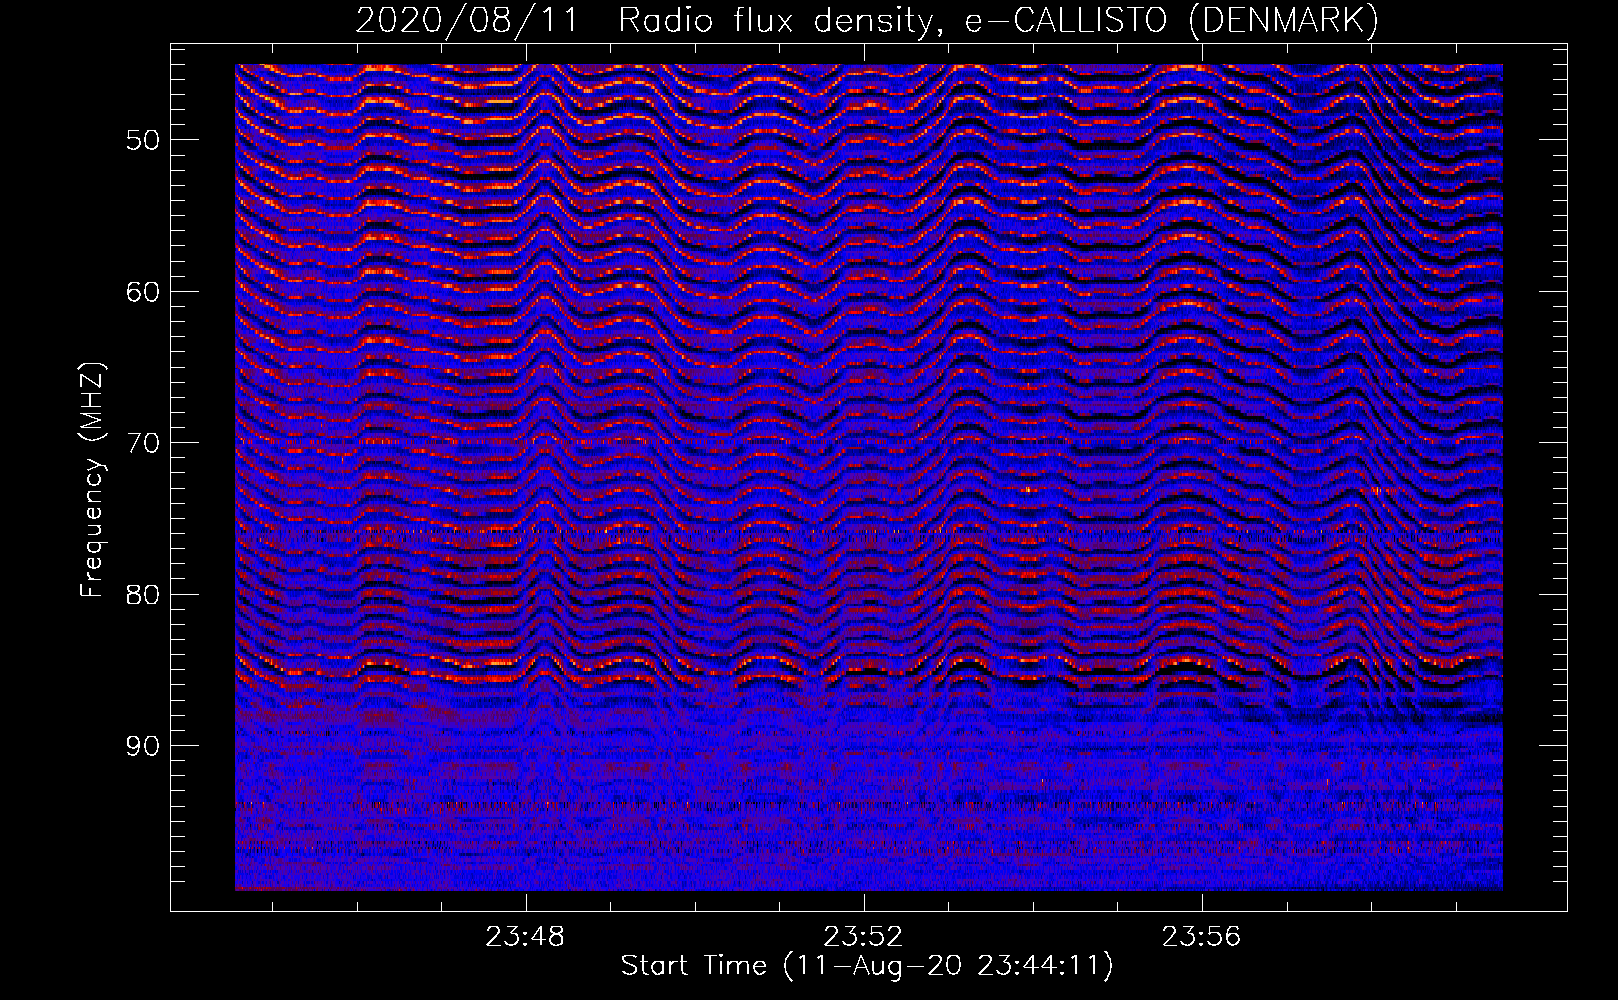1618x1000 pixels.
Task: Click the 23:52 time tick label
Action: 863,937
